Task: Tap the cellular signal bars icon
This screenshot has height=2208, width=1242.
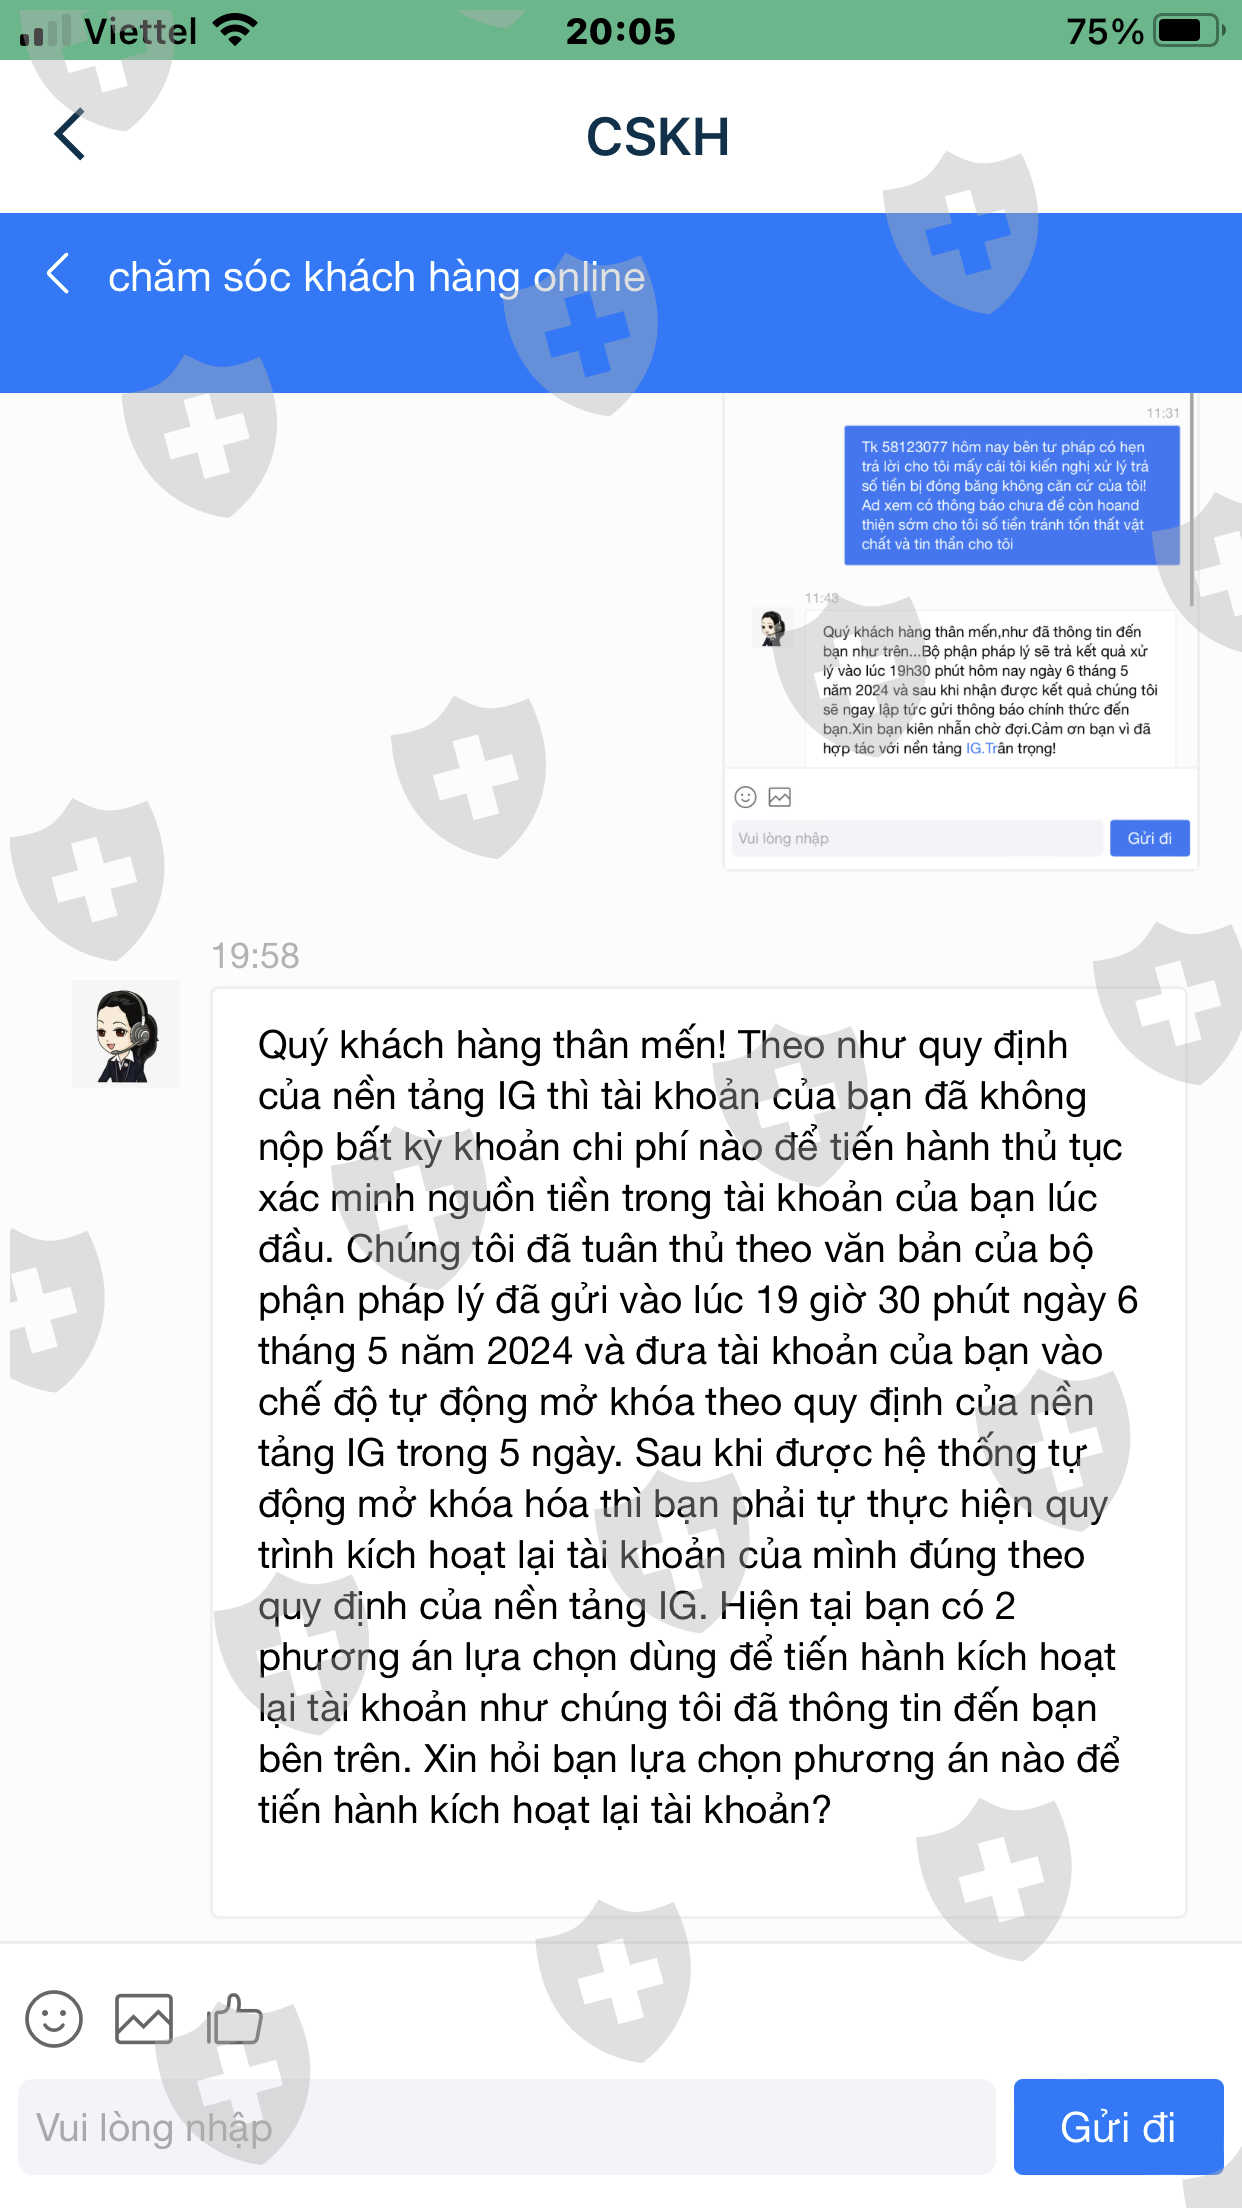Action: tap(45, 31)
